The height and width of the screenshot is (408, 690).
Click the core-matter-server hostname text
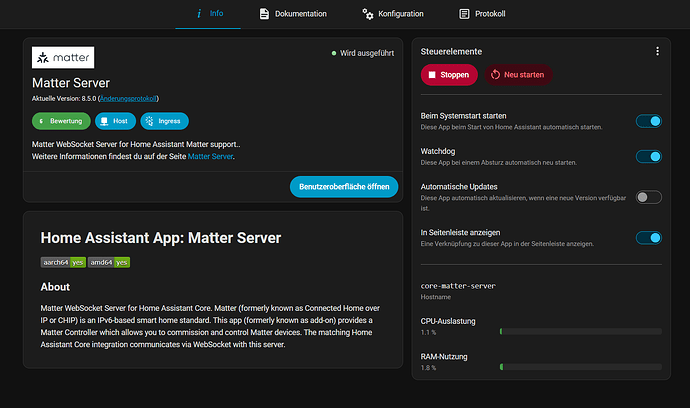(x=458, y=286)
